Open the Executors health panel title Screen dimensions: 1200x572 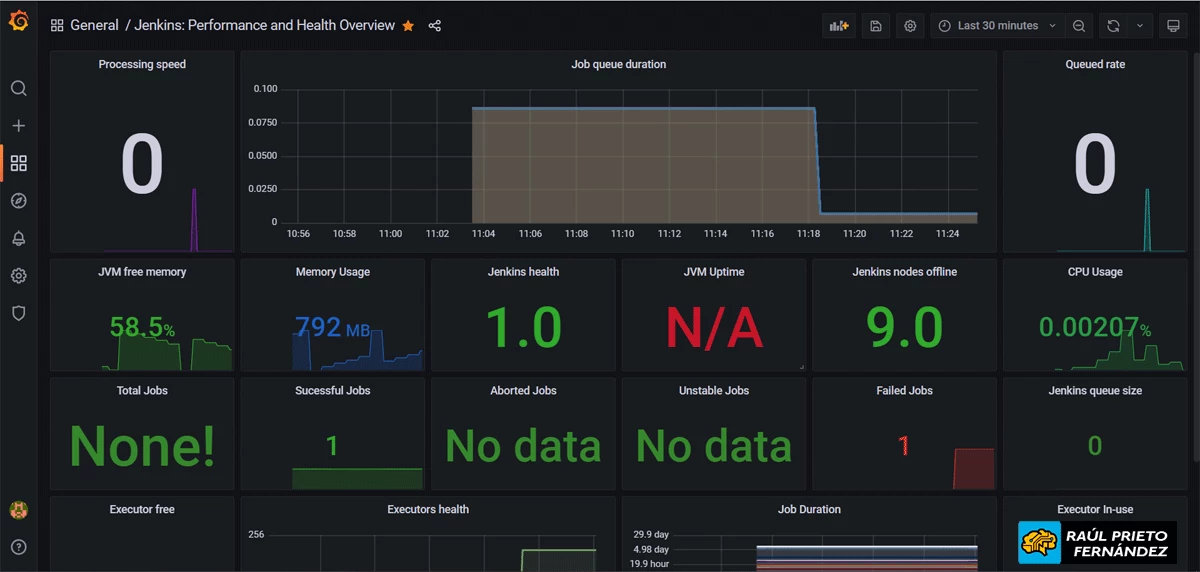(428, 510)
